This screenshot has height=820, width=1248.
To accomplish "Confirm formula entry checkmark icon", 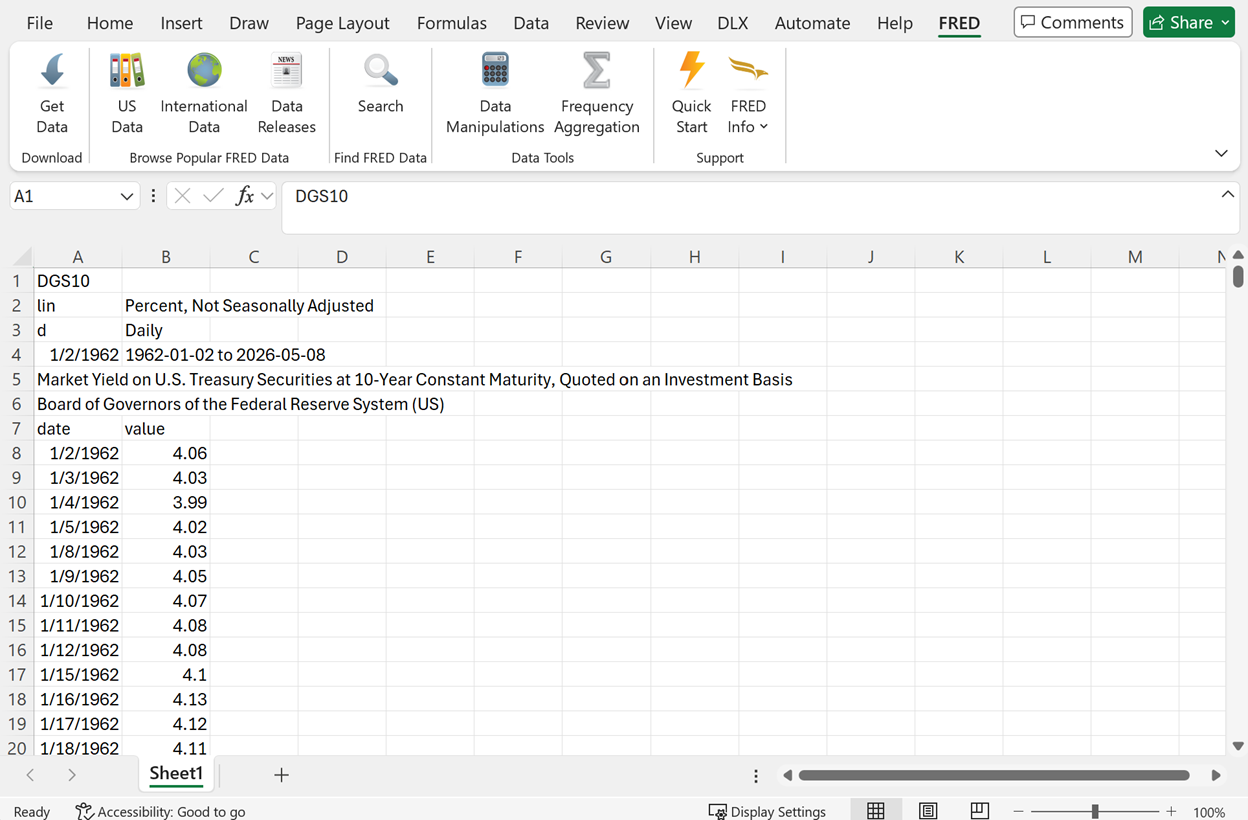I will pyautogui.click(x=213, y=196).
